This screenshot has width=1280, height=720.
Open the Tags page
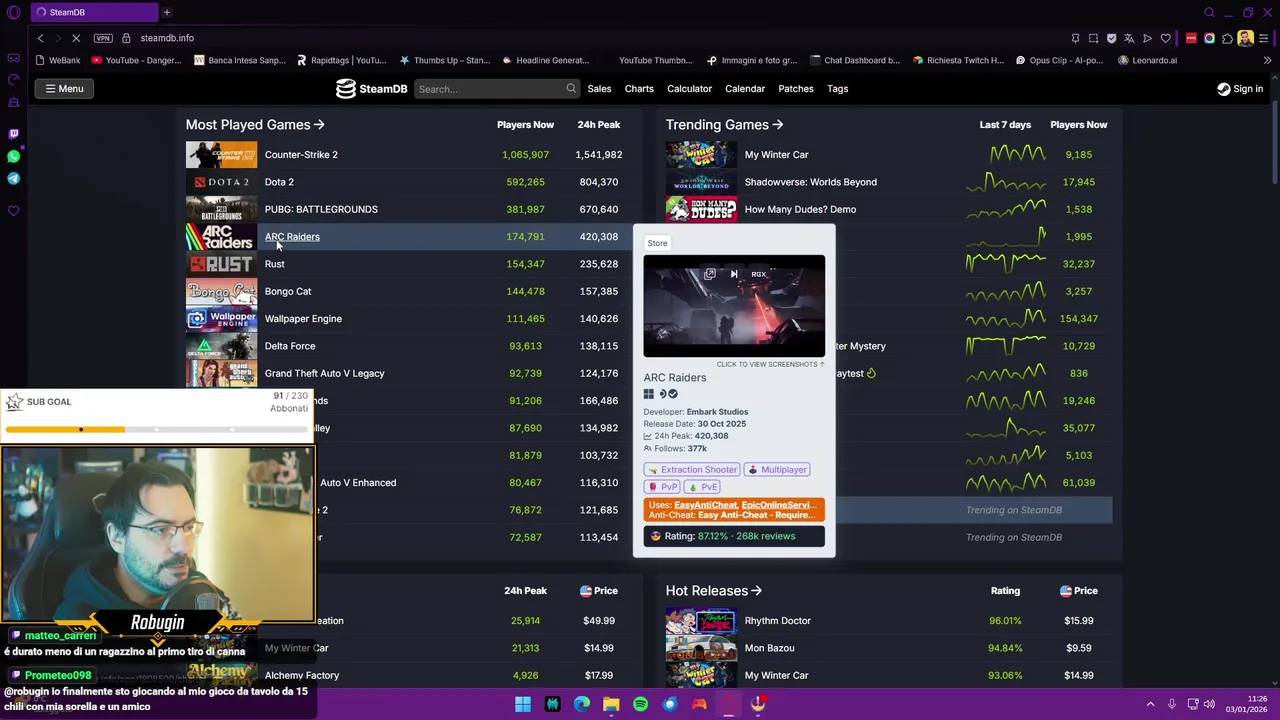tap(837, 89)
